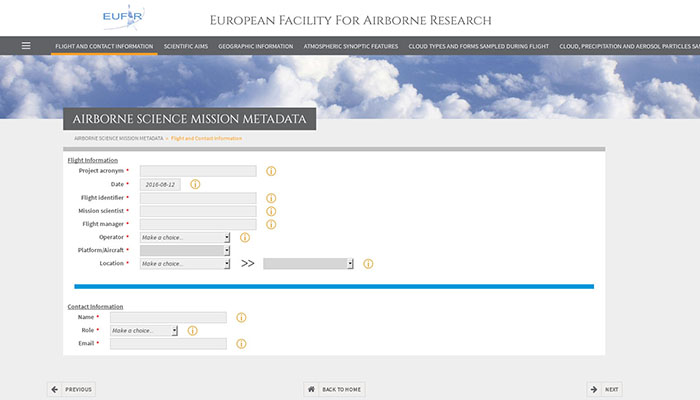Image resolution: width=700 pixels, height=400 pixels.
Task: Click info icon beside Location dropdowns
Action: [x=368, y=264]
